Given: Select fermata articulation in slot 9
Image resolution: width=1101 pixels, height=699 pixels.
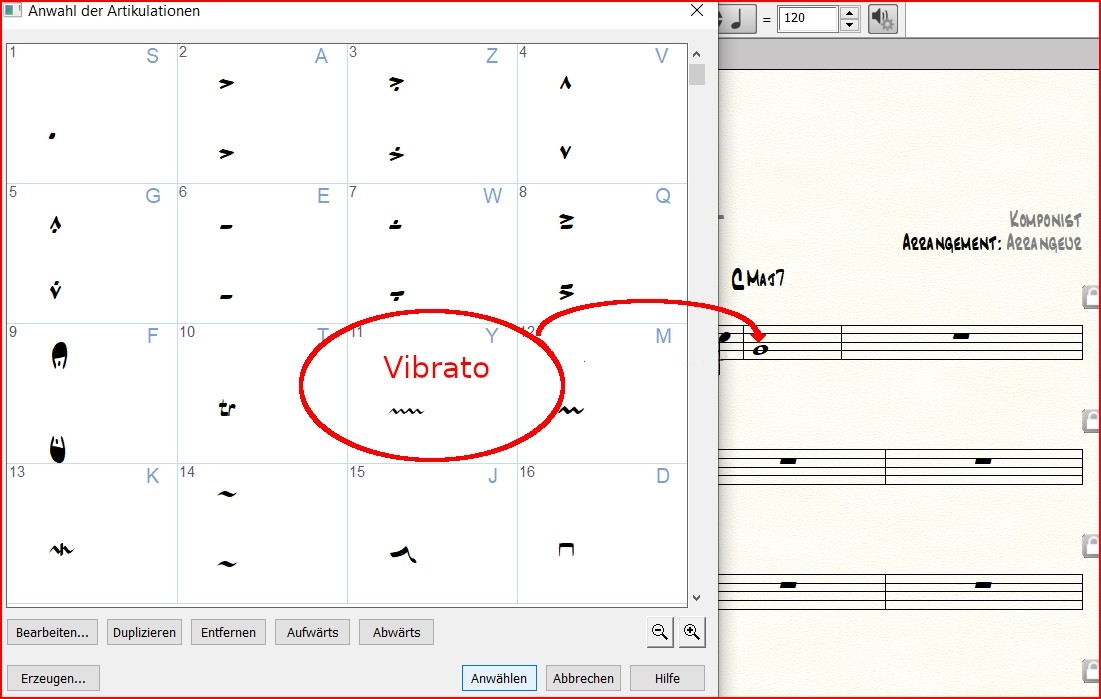Looking at the screenshot, I should pyautogui.click(x=92, y=393).
